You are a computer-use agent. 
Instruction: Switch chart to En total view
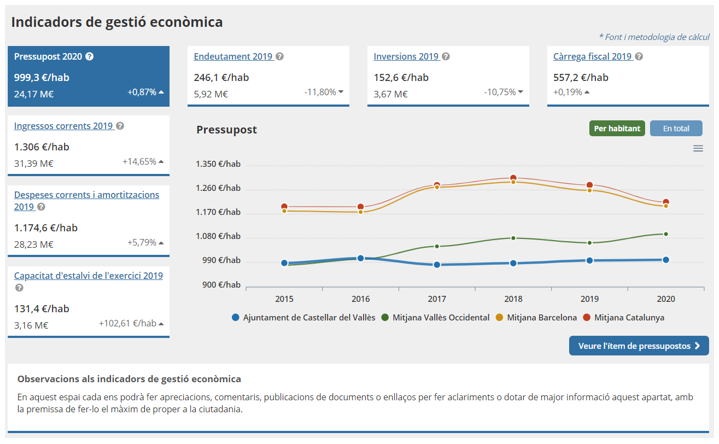coord(676,129)
